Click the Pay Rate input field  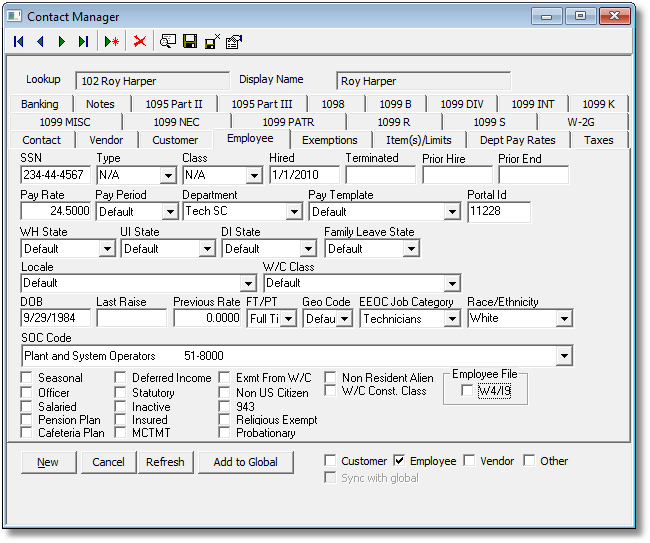click(x=55, y=211)
